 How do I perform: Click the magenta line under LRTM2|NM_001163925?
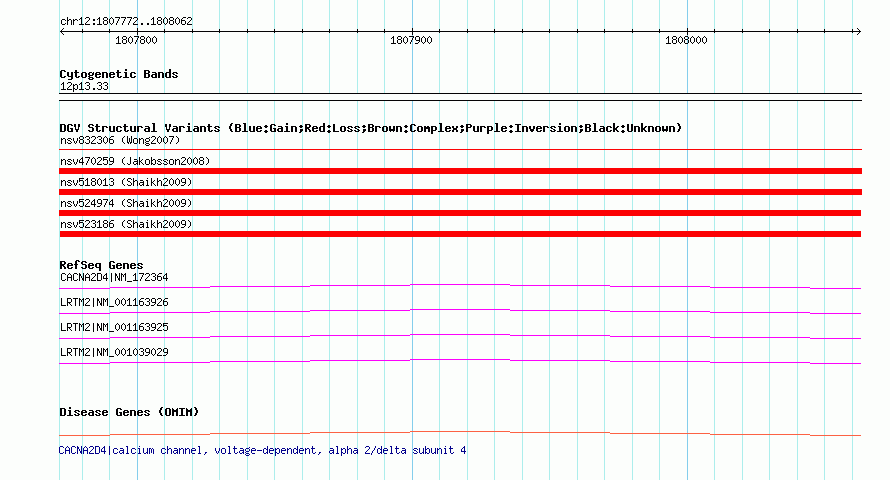tap(460, 336)
